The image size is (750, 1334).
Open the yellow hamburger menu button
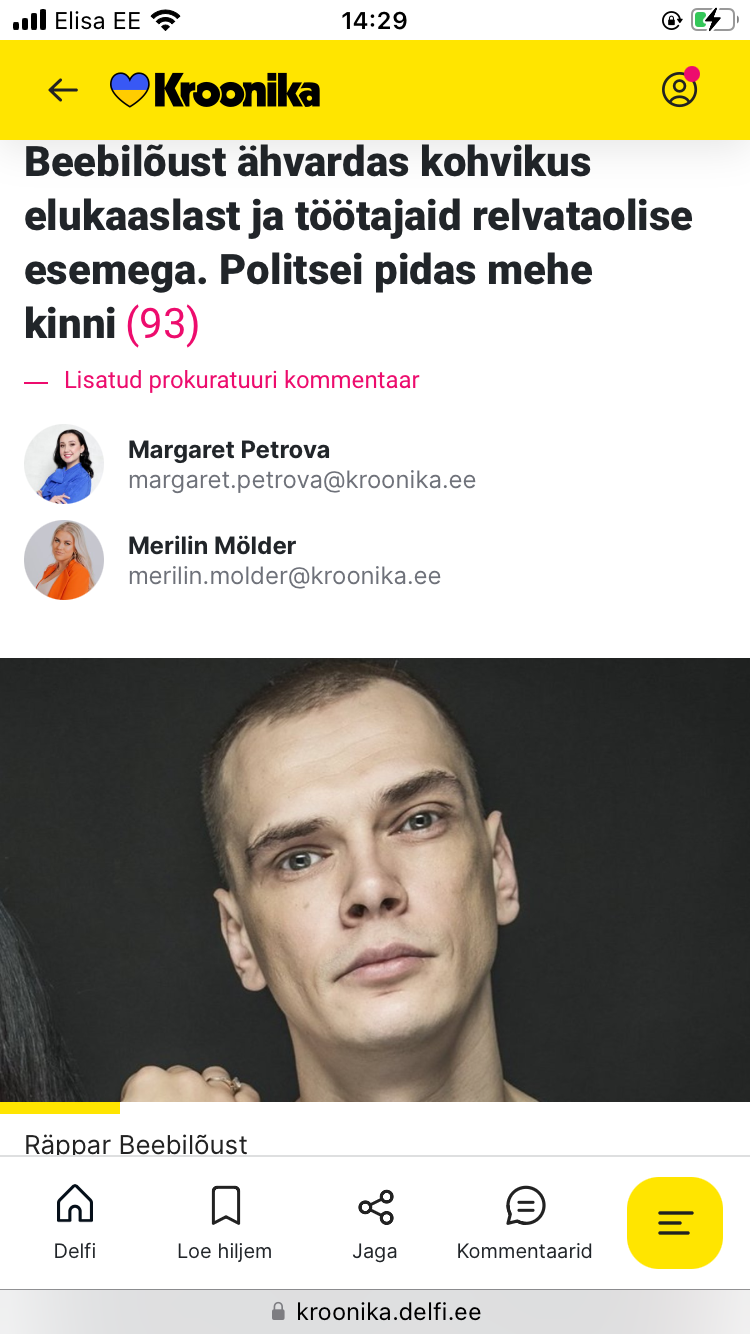point(675,1223)
